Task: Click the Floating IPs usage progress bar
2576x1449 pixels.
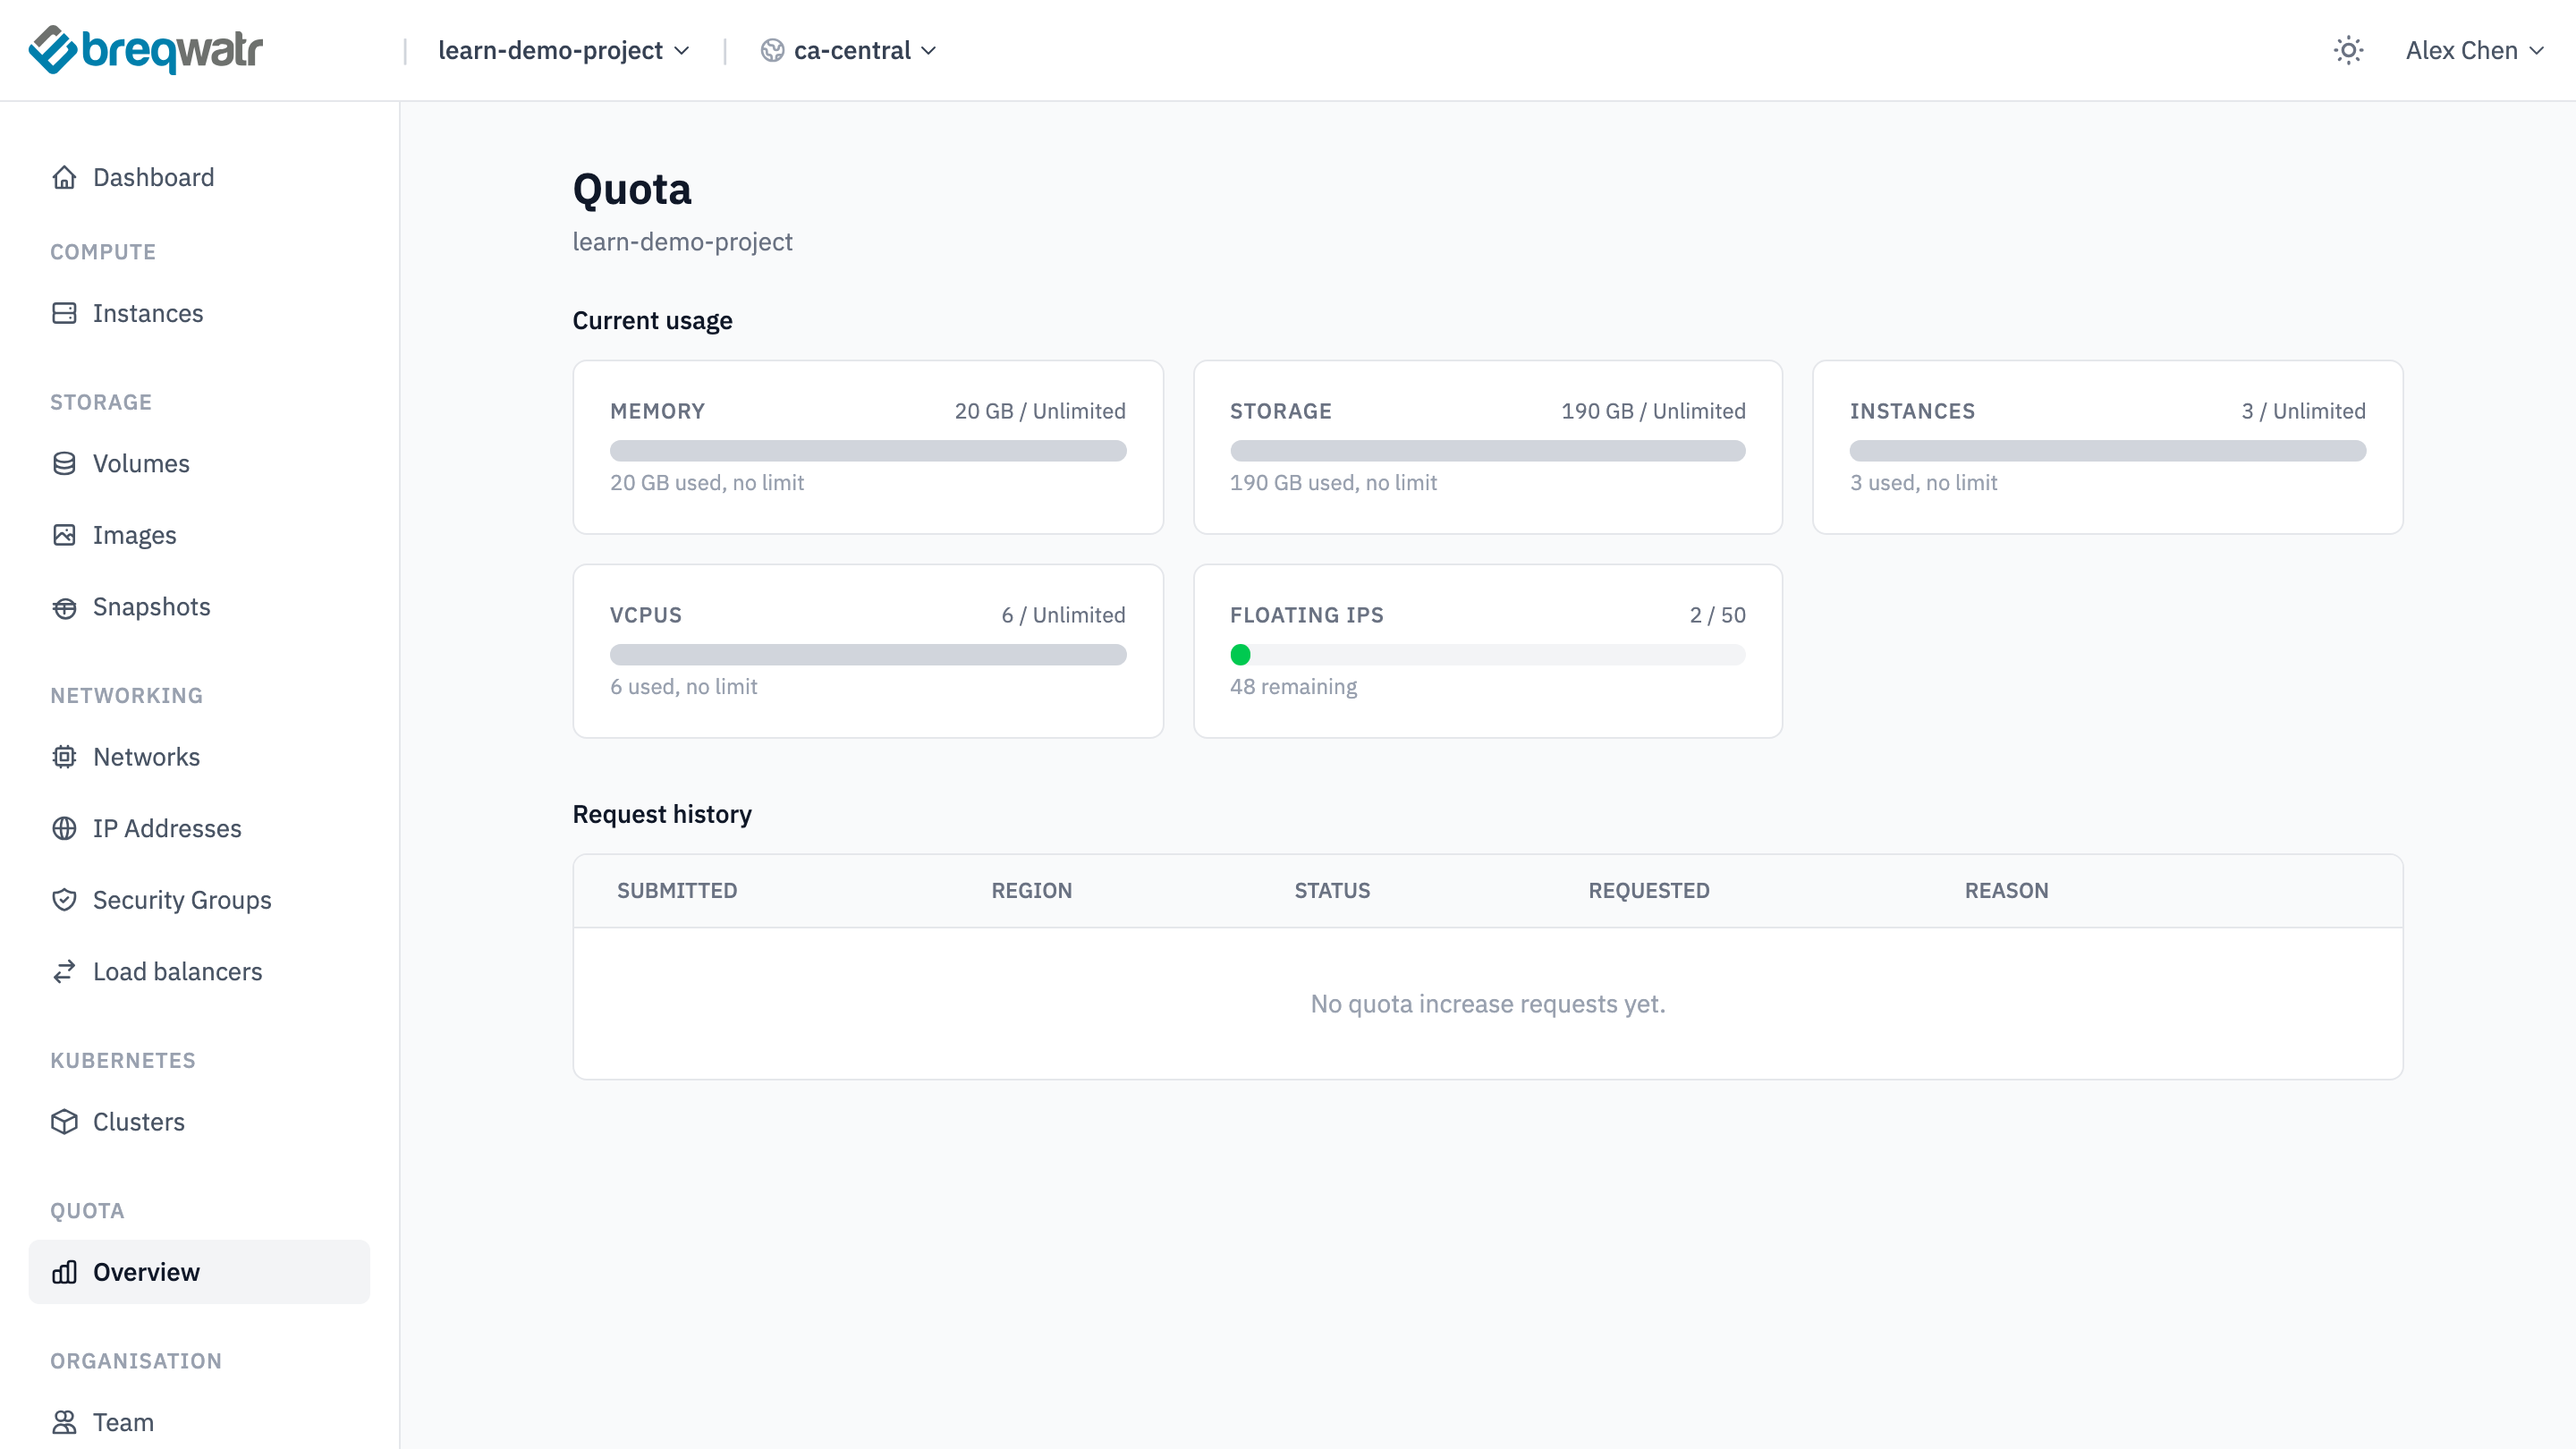Action: [x=1487, y=655]
